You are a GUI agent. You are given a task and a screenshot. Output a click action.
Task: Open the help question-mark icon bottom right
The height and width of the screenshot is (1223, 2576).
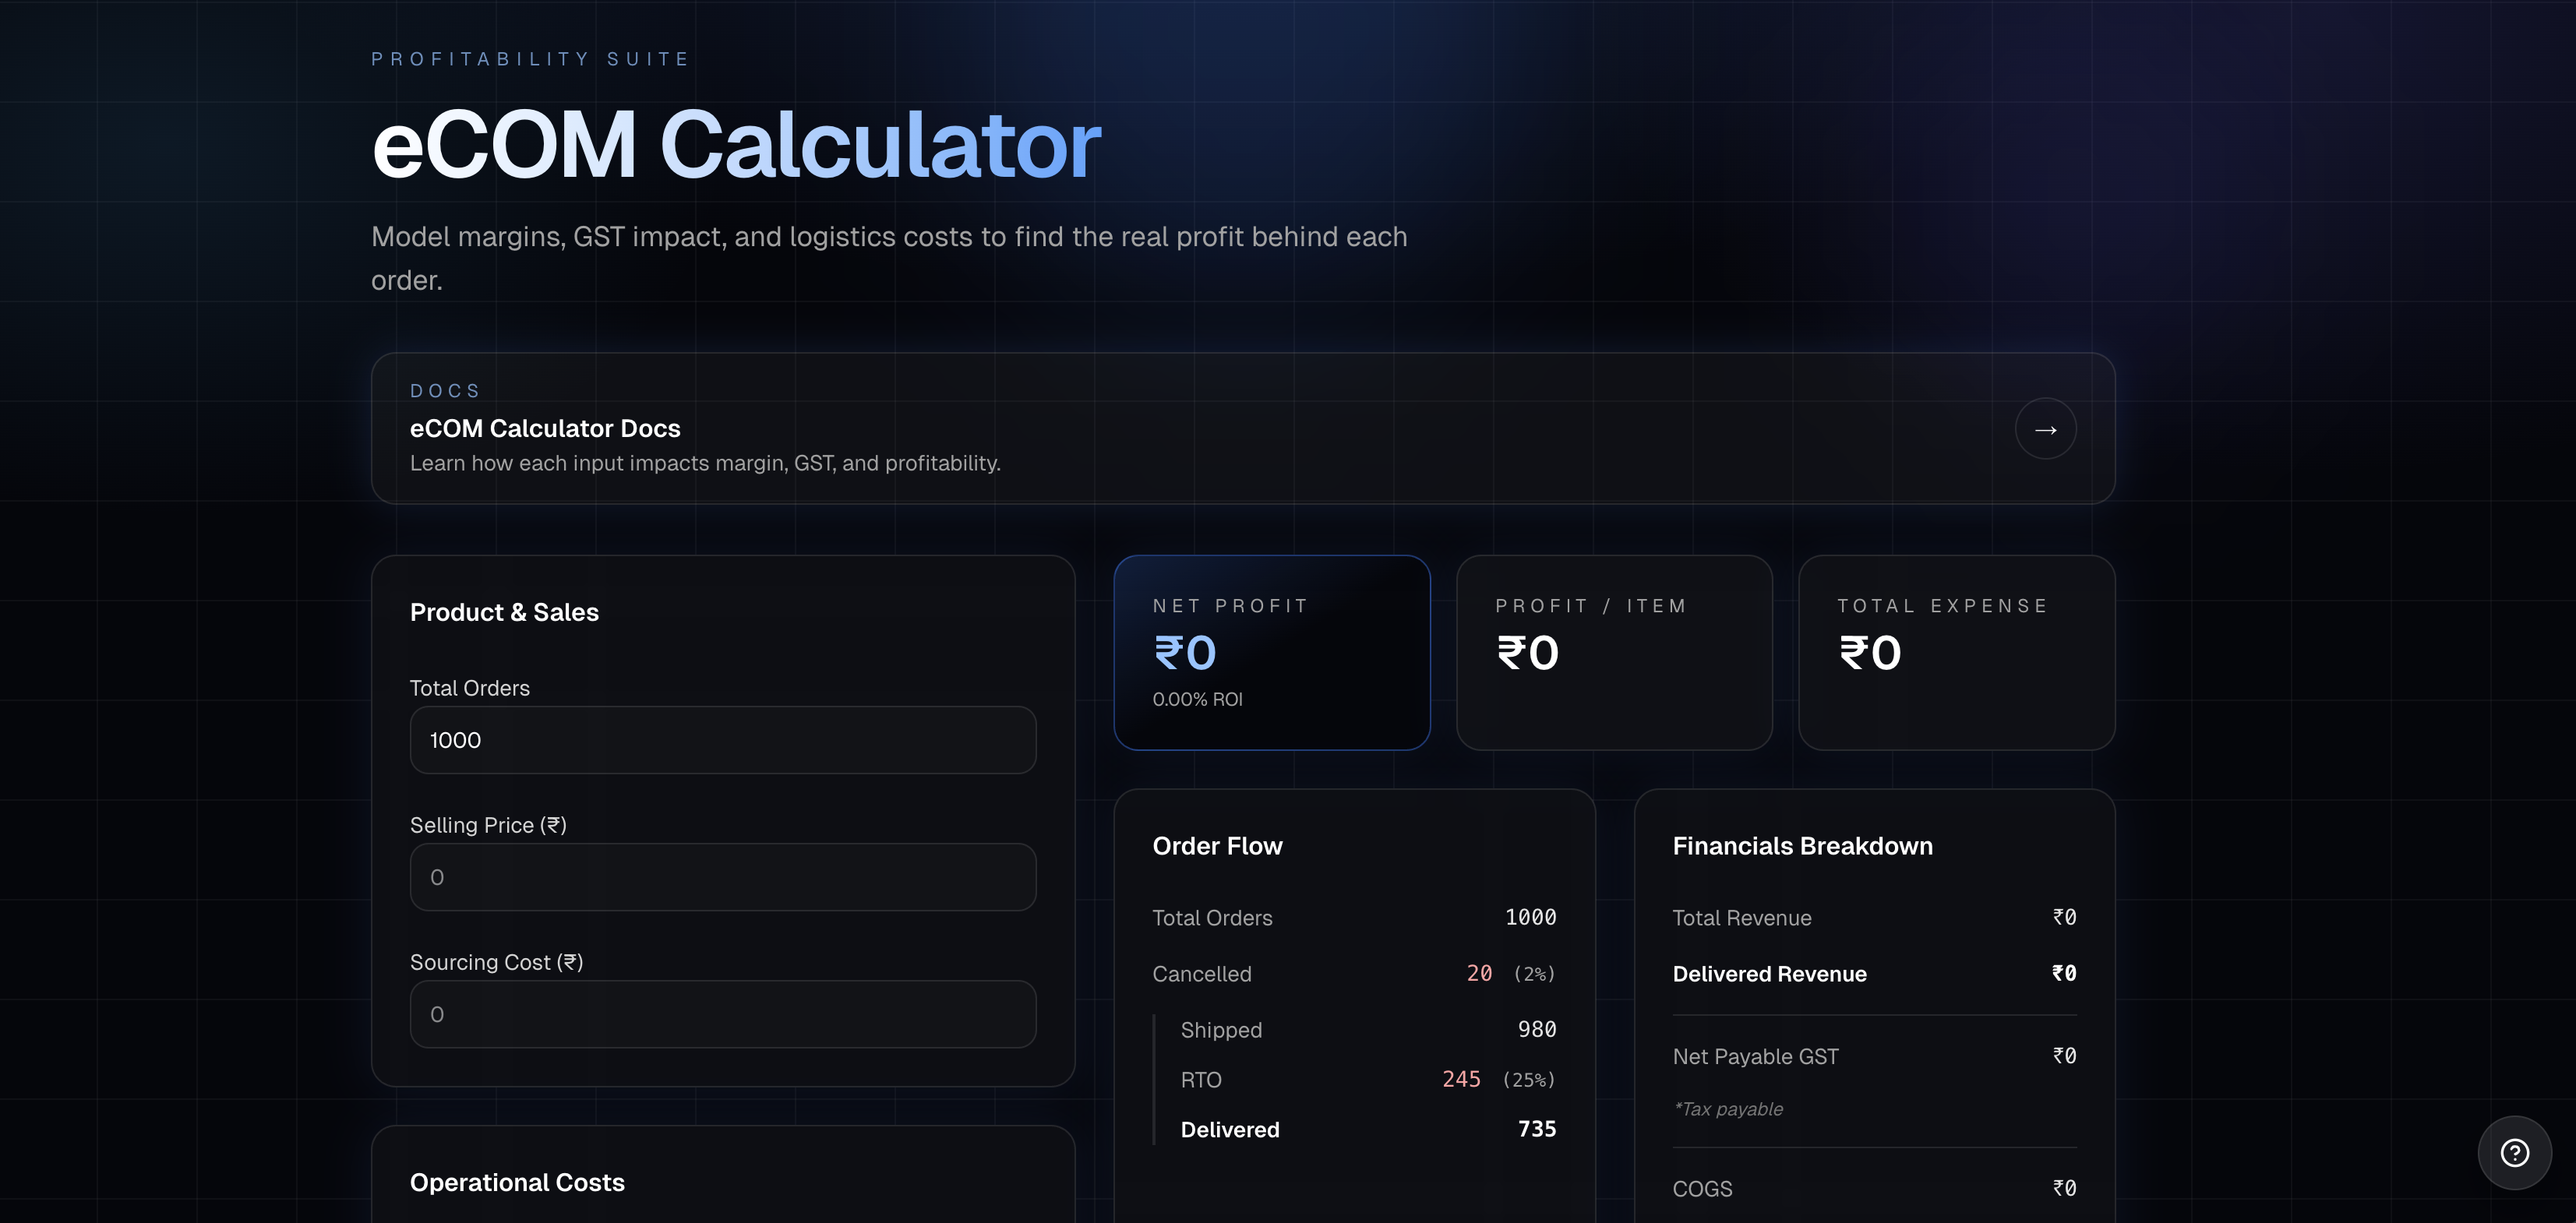pyautogui.click(x=2516, y=1152)
